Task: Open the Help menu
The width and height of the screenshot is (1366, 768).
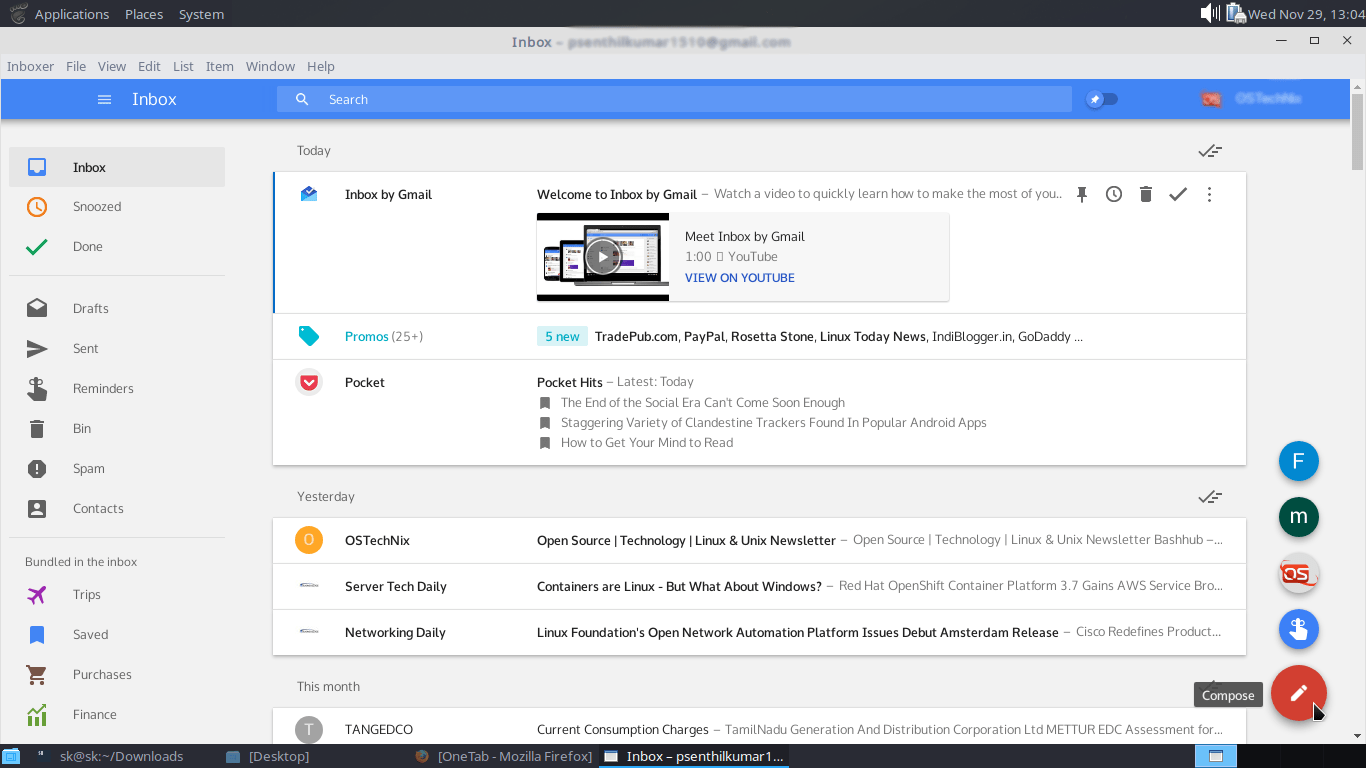Action: (321, 66)
